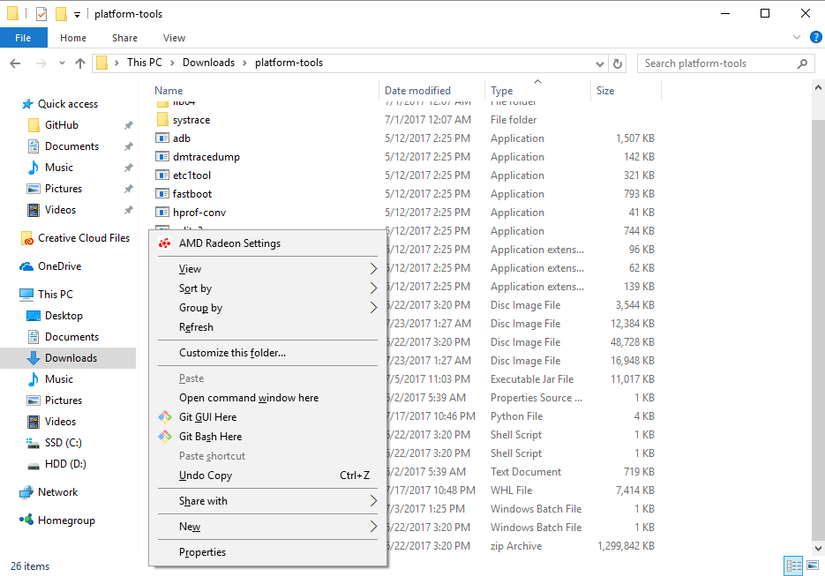This screenshot has width=825, height=576.
Task: Click the fastboot application icon
Action: click(x=164, y=194)
